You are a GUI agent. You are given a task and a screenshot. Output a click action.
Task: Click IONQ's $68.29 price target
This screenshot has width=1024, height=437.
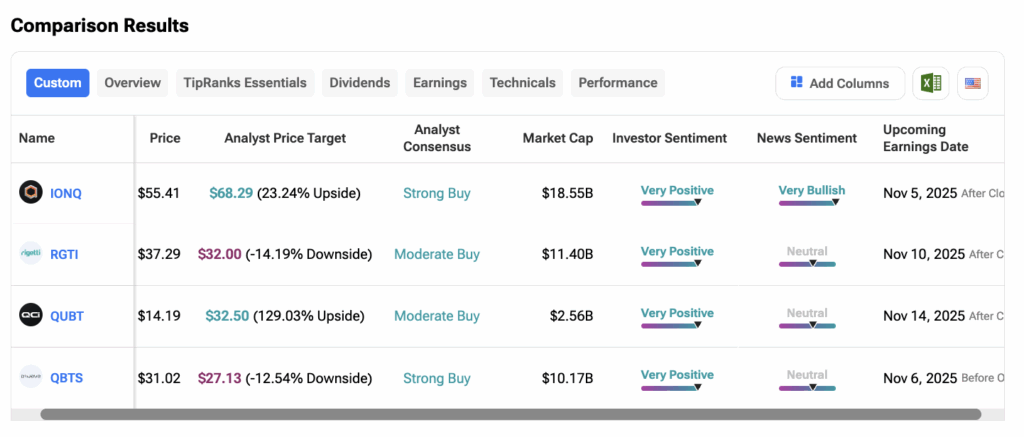pos(230,193)
